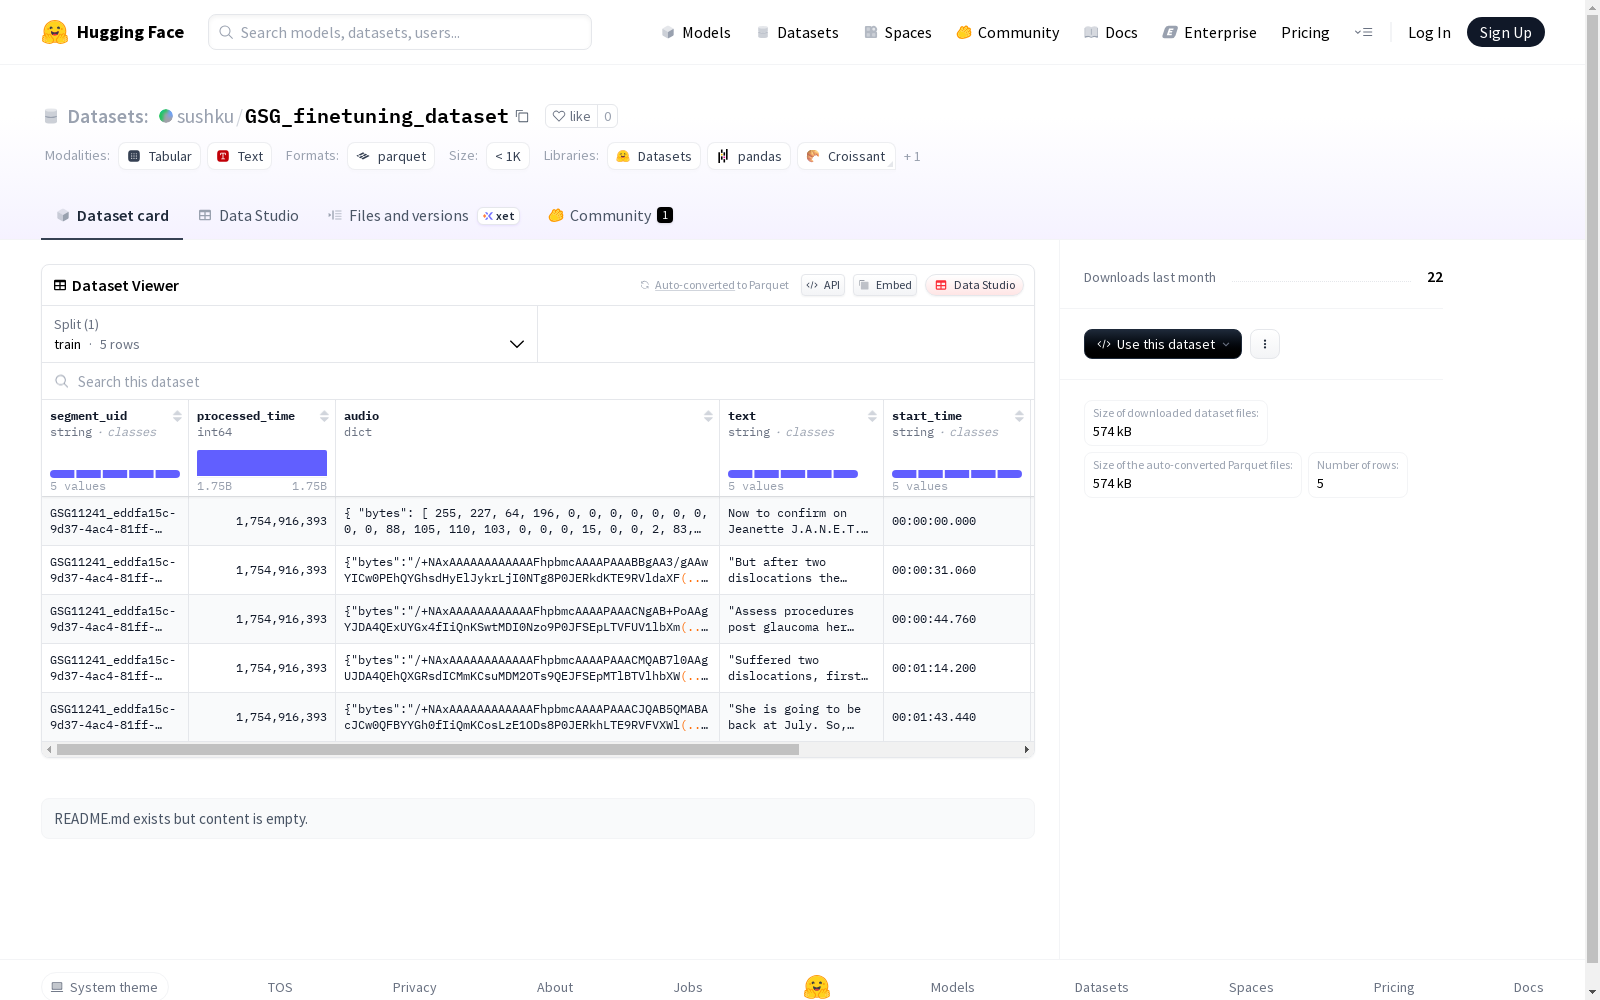Click the Hugging Face logo icon
This screenshot has width=1600, height=1000.
tap(55, 32)
